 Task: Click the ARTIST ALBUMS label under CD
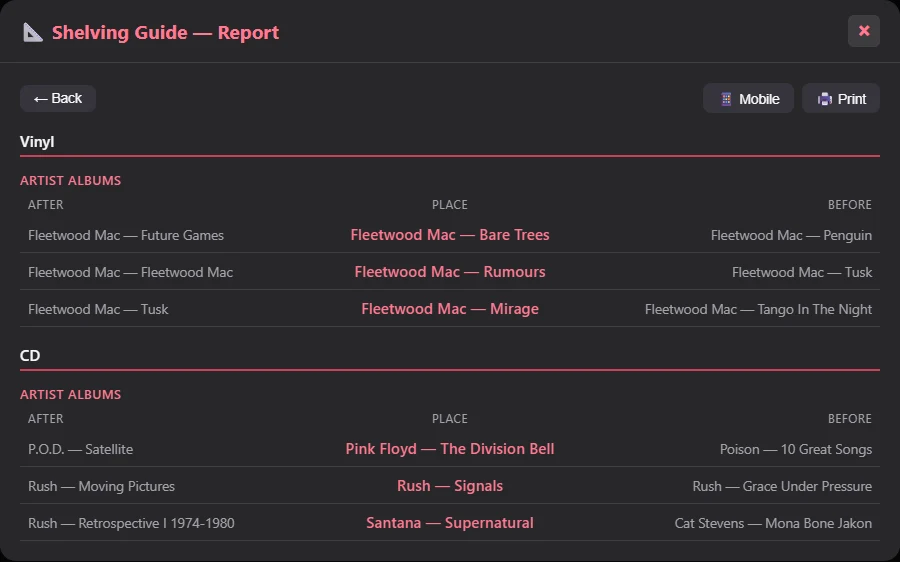point(71,394)
